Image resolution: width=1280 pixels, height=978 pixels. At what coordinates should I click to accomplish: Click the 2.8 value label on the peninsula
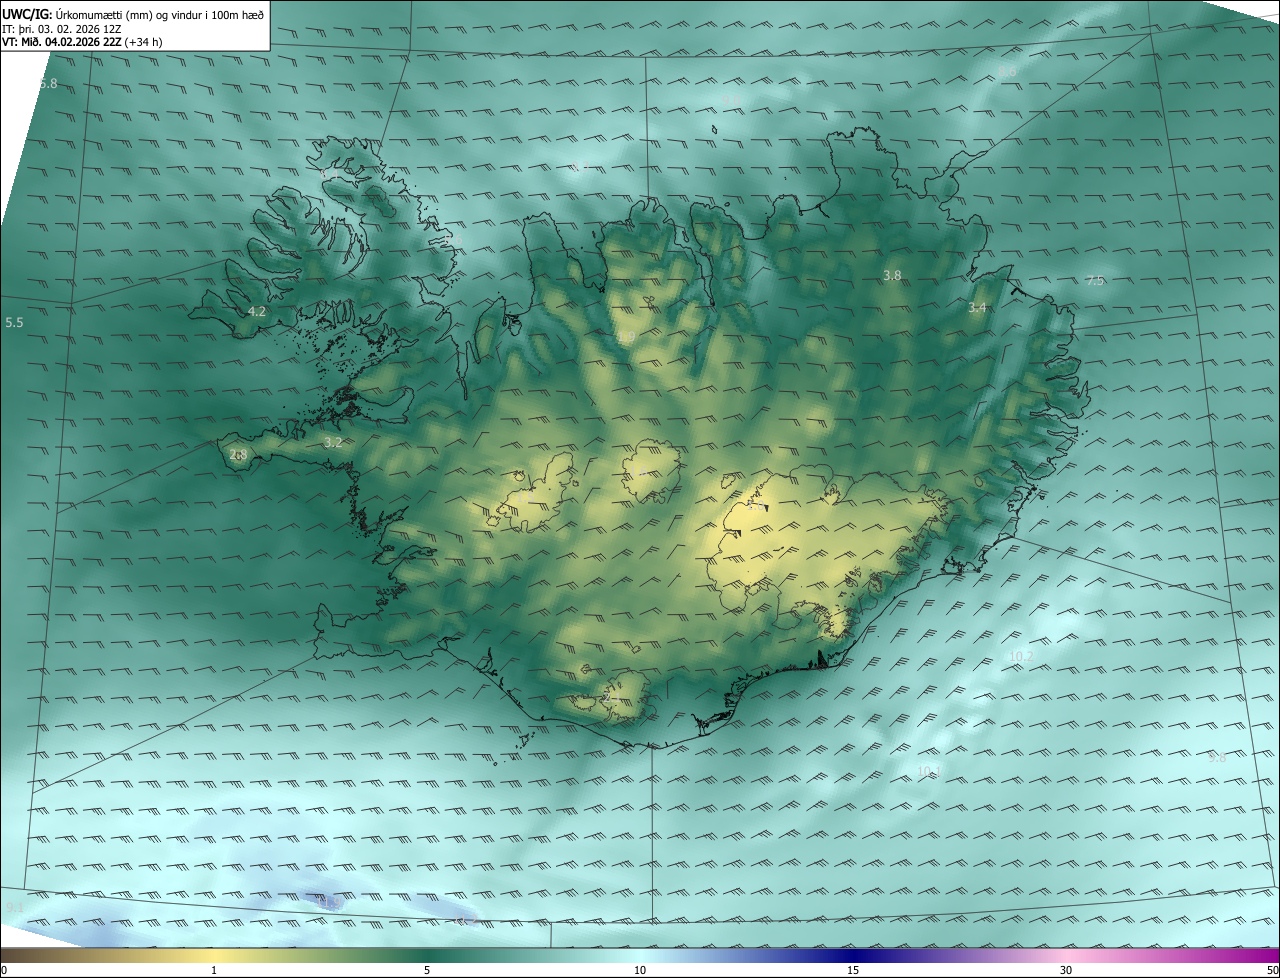pos(238,455)
